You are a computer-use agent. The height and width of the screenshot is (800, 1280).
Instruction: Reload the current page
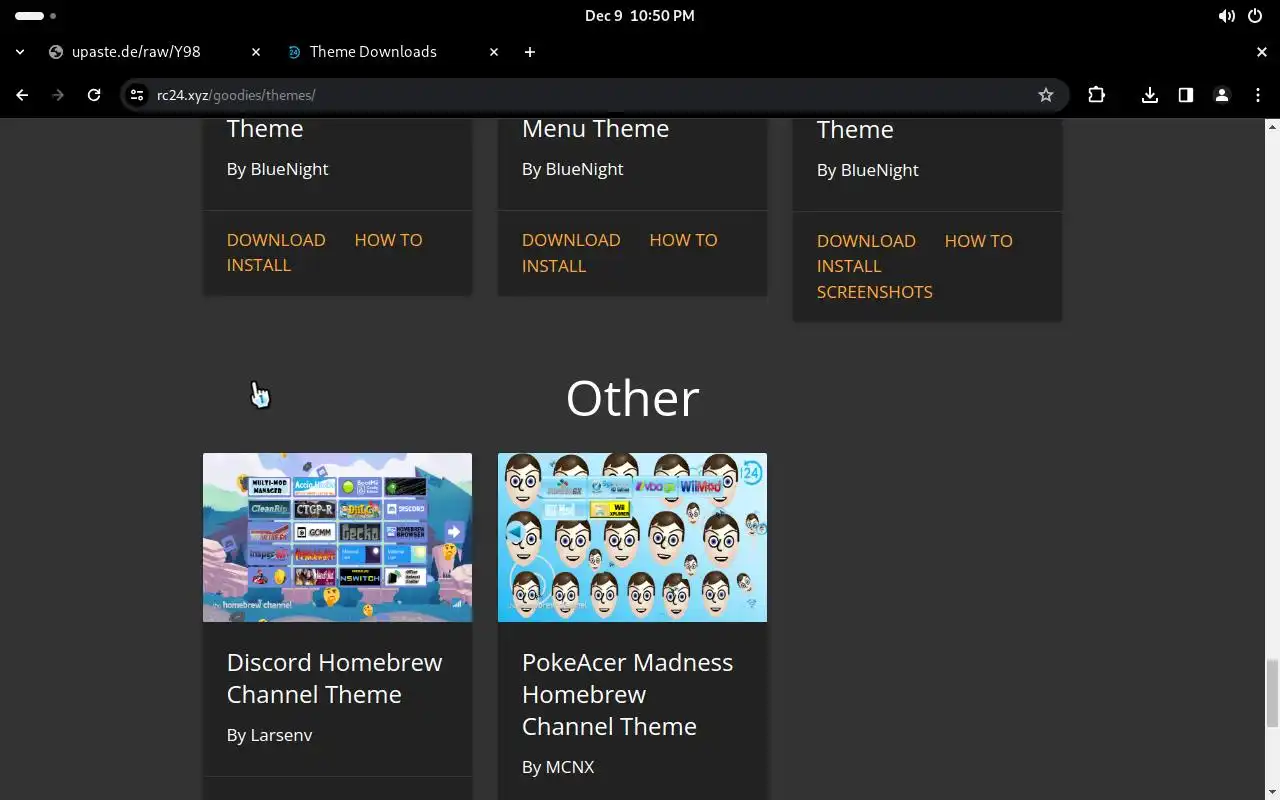[94, 95]
